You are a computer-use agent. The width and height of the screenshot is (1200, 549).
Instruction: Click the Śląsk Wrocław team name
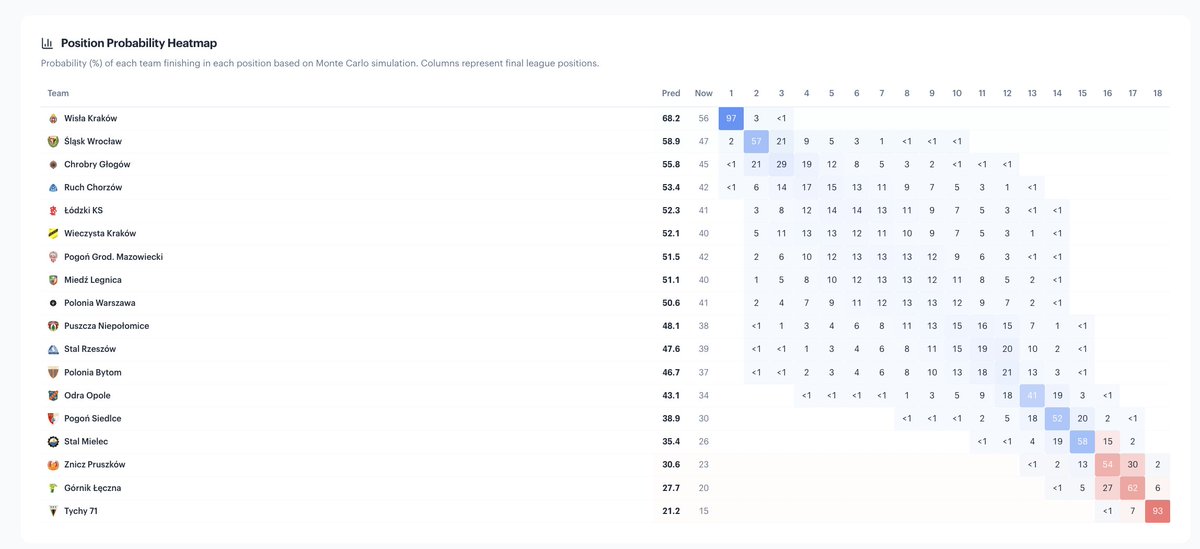coord(93,141)
